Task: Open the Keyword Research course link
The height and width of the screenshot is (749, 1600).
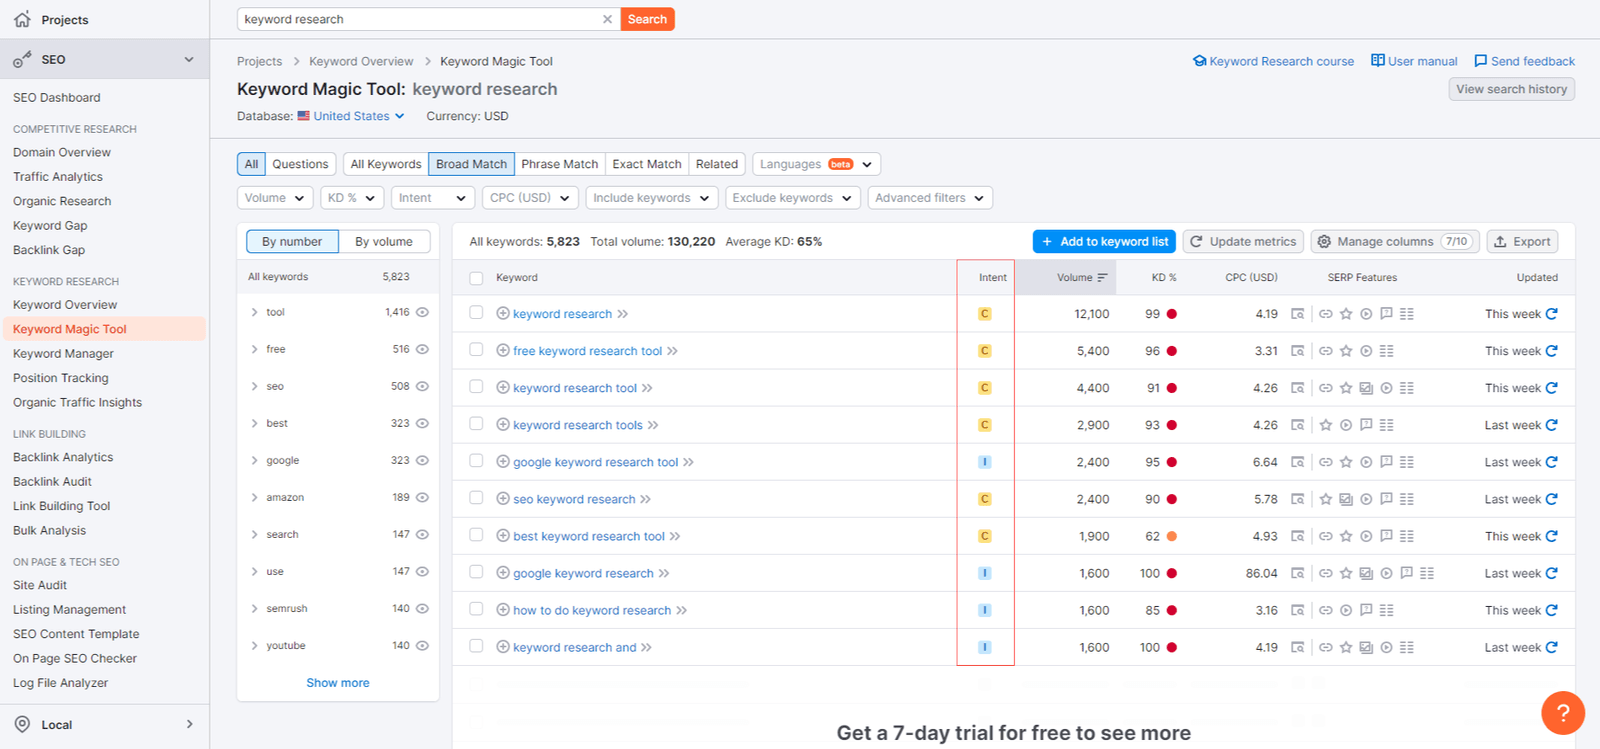Action: [x=1273, y=61]
